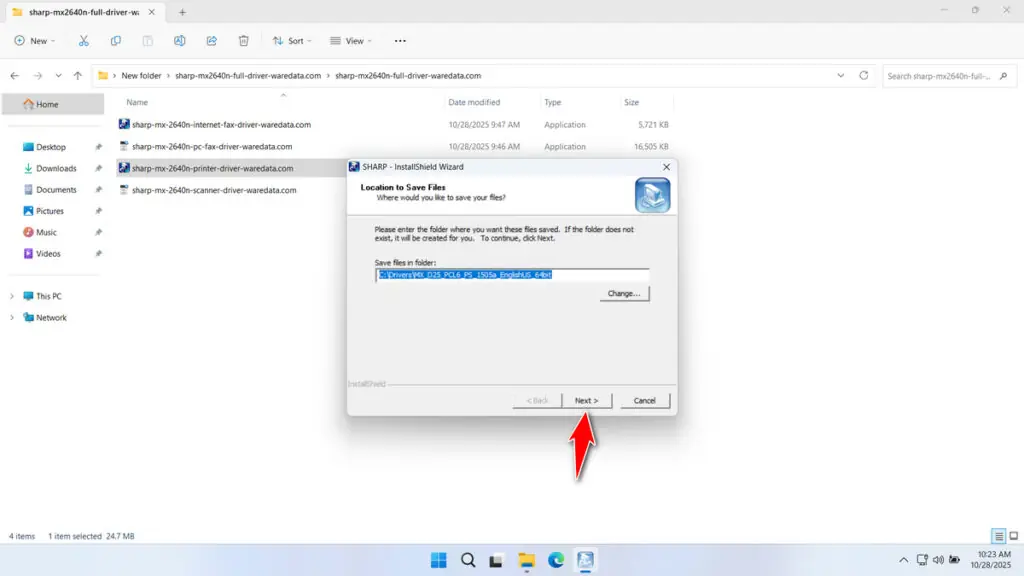Cut the selected file

(84, 41)
